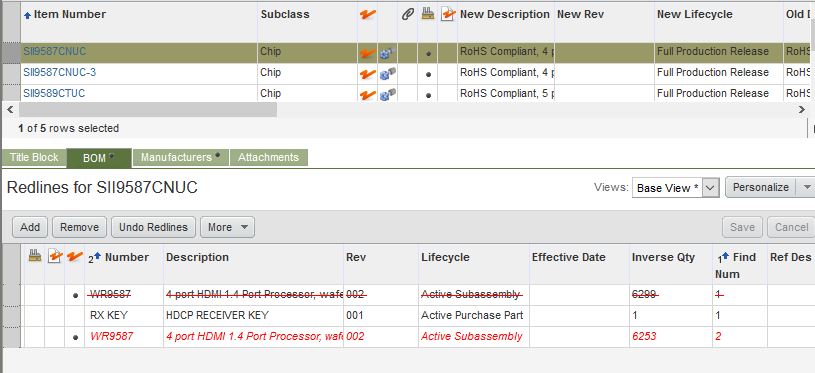
Task: Open the Personalize arrow dropdown
Action: point(807,187)
